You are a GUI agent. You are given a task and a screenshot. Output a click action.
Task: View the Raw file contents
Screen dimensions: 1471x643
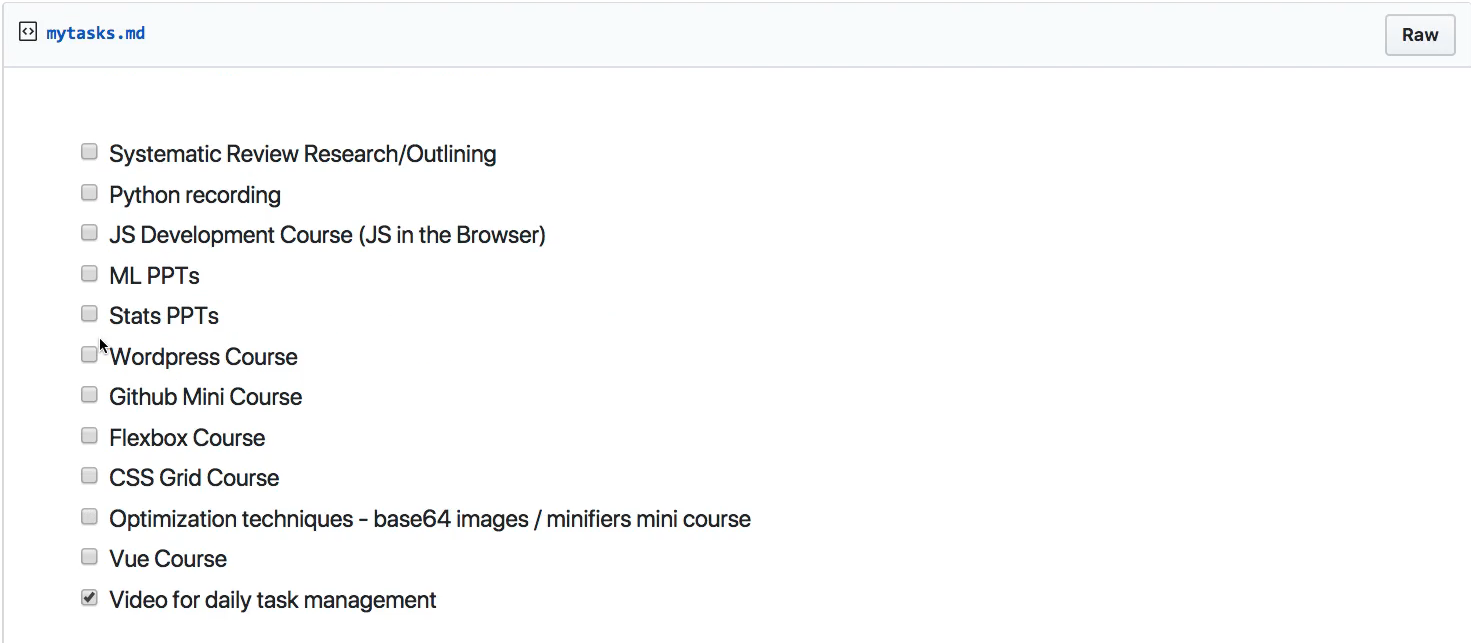1419,34
